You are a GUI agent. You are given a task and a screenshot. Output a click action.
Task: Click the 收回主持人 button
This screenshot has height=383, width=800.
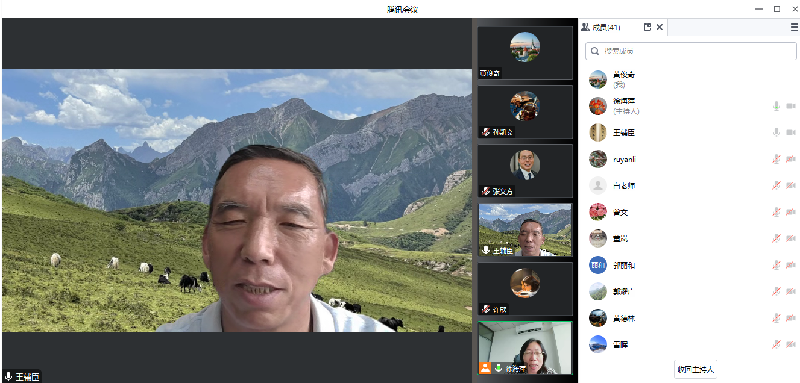695,369
